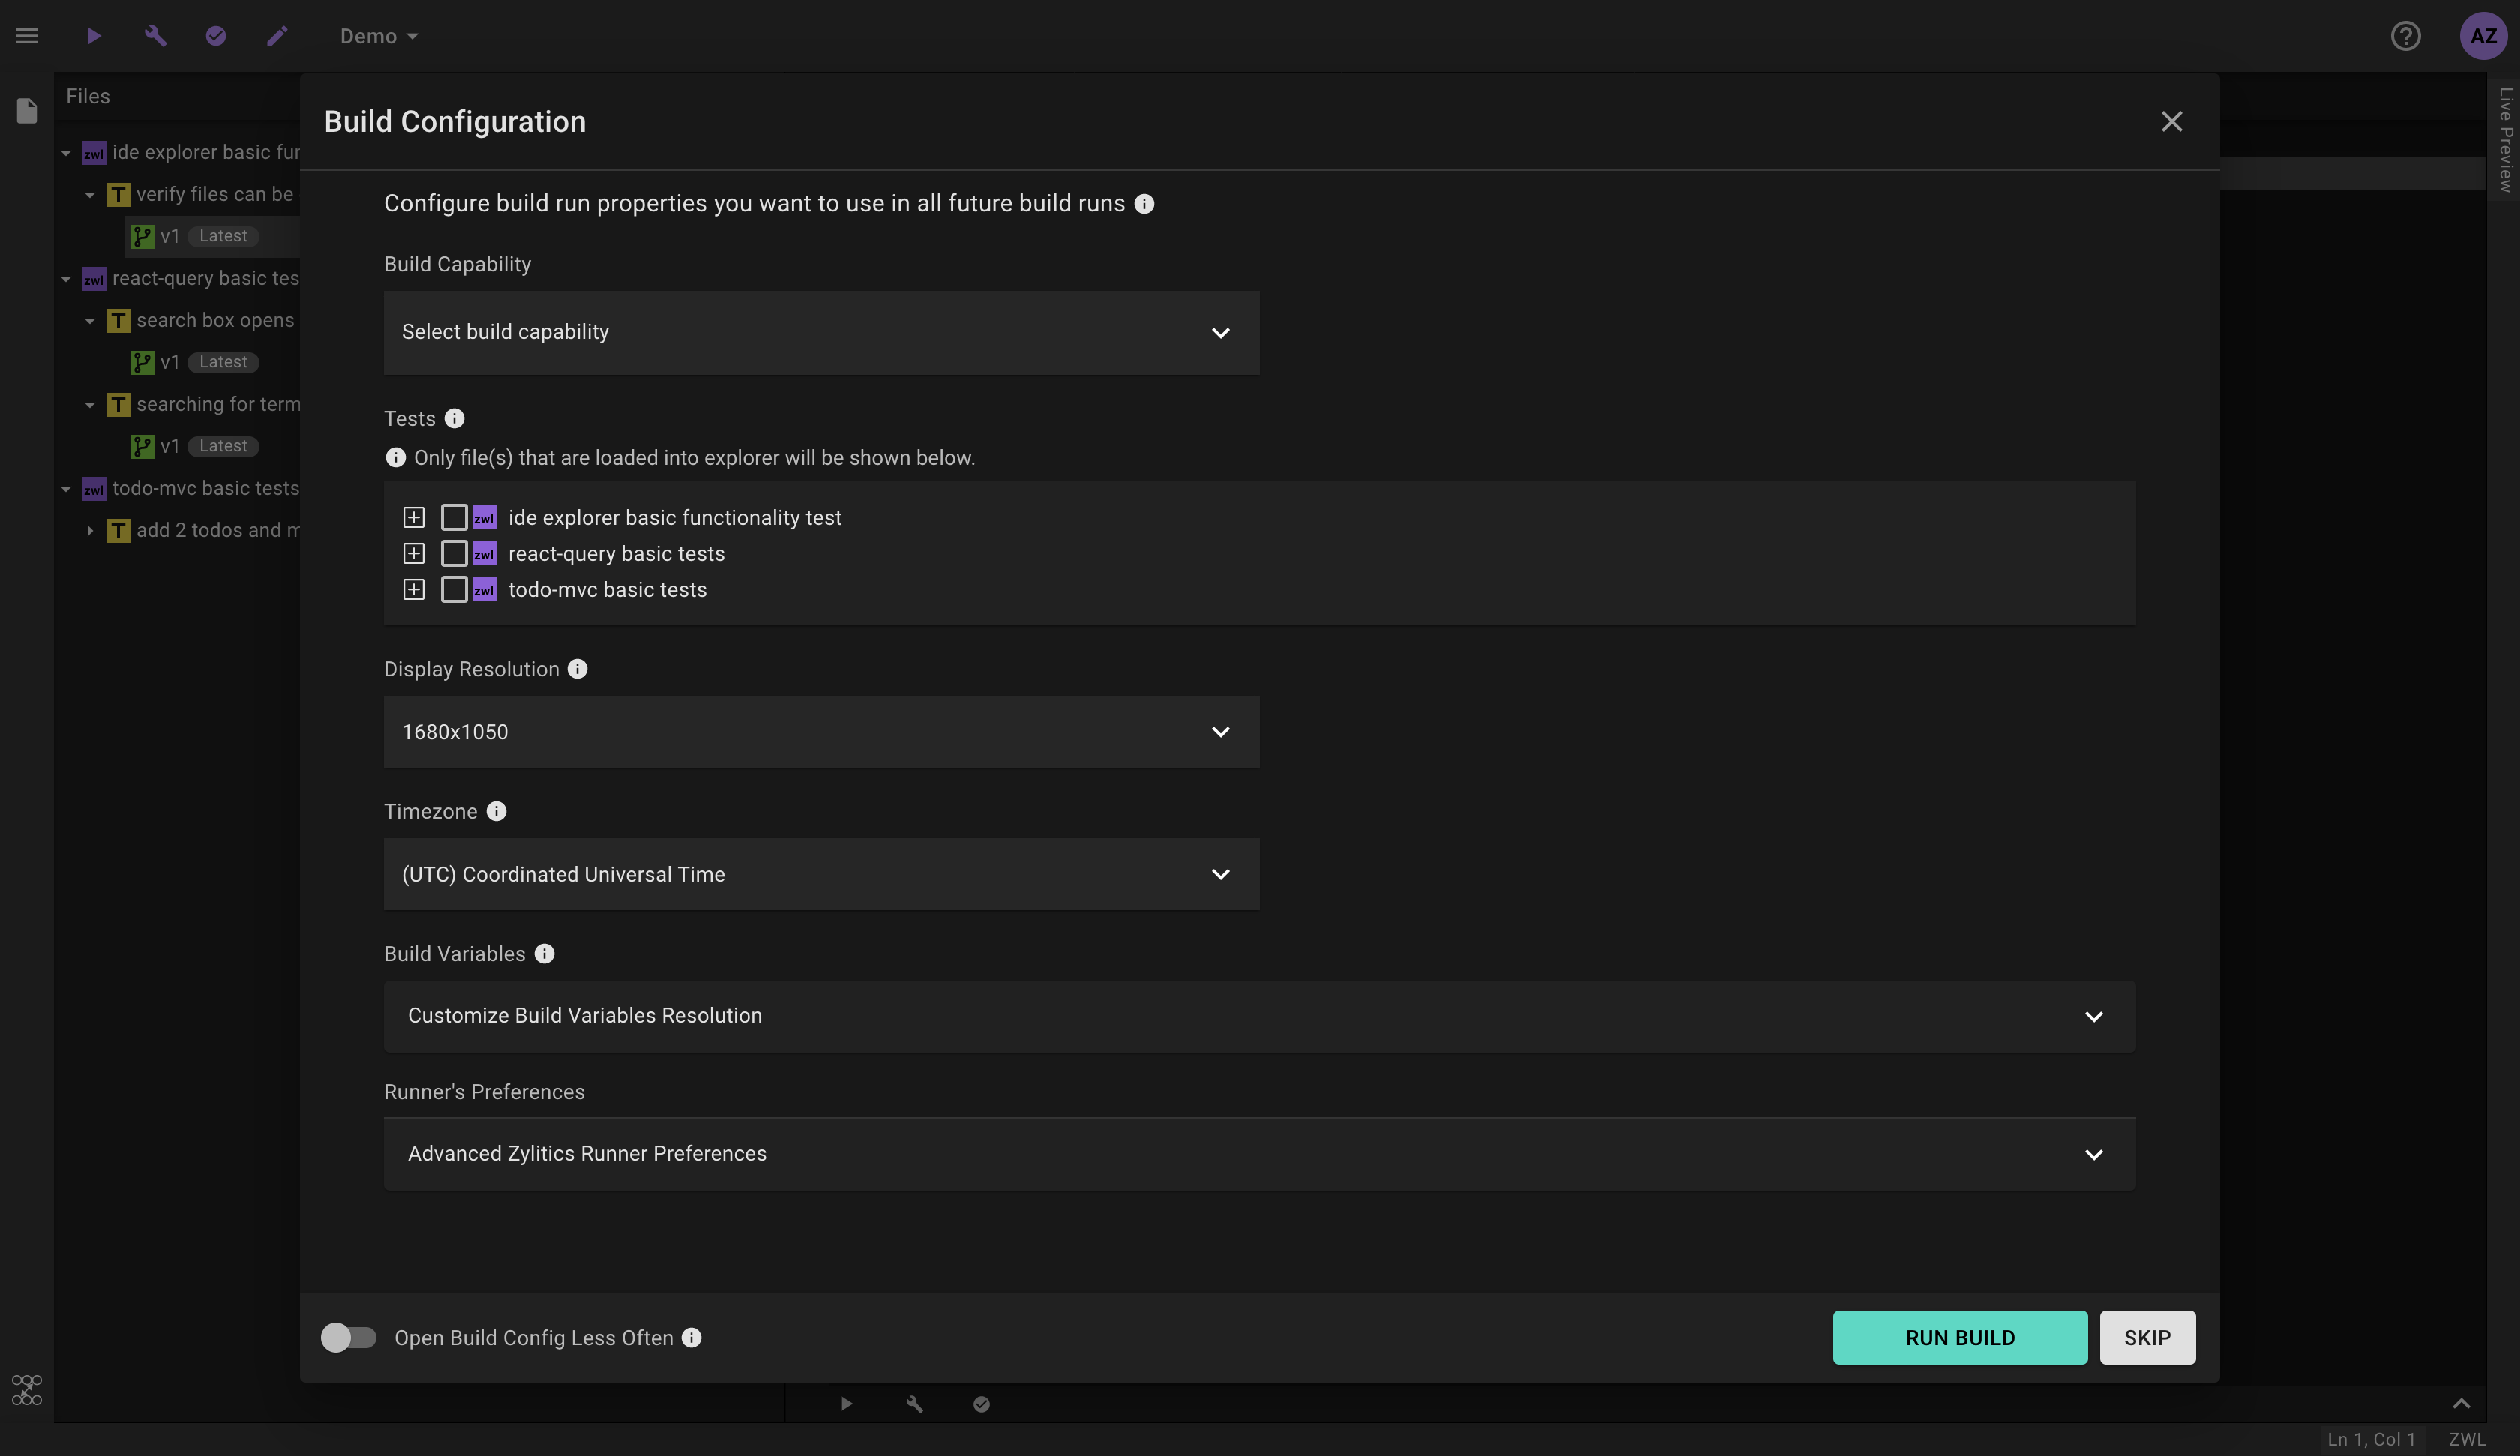Open the Select build capability dropdown
Viewport: 2520px width, 1456px height.
820,332
